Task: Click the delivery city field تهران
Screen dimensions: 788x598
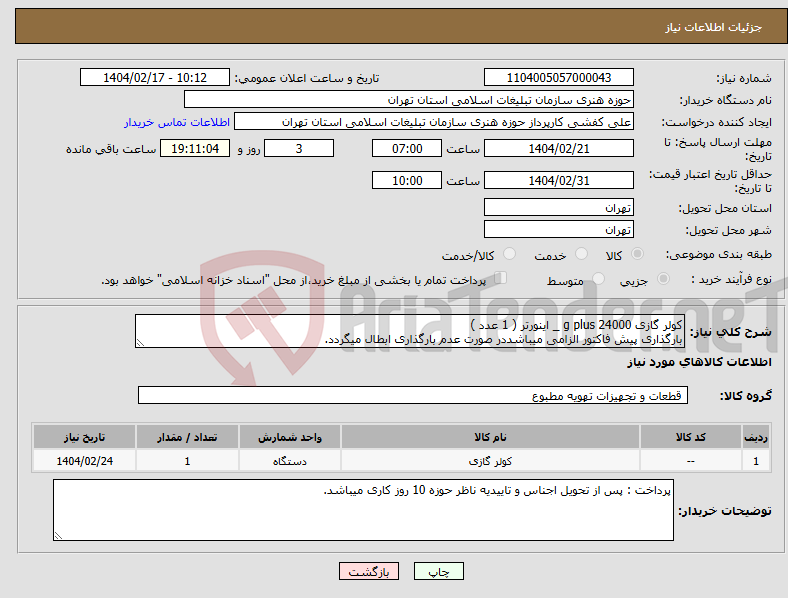Action: (558, 229)
